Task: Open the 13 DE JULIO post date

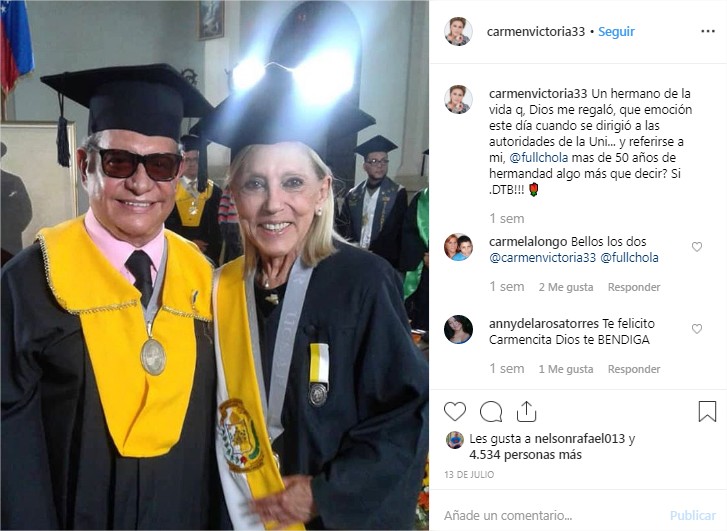Action: point(469,474)
